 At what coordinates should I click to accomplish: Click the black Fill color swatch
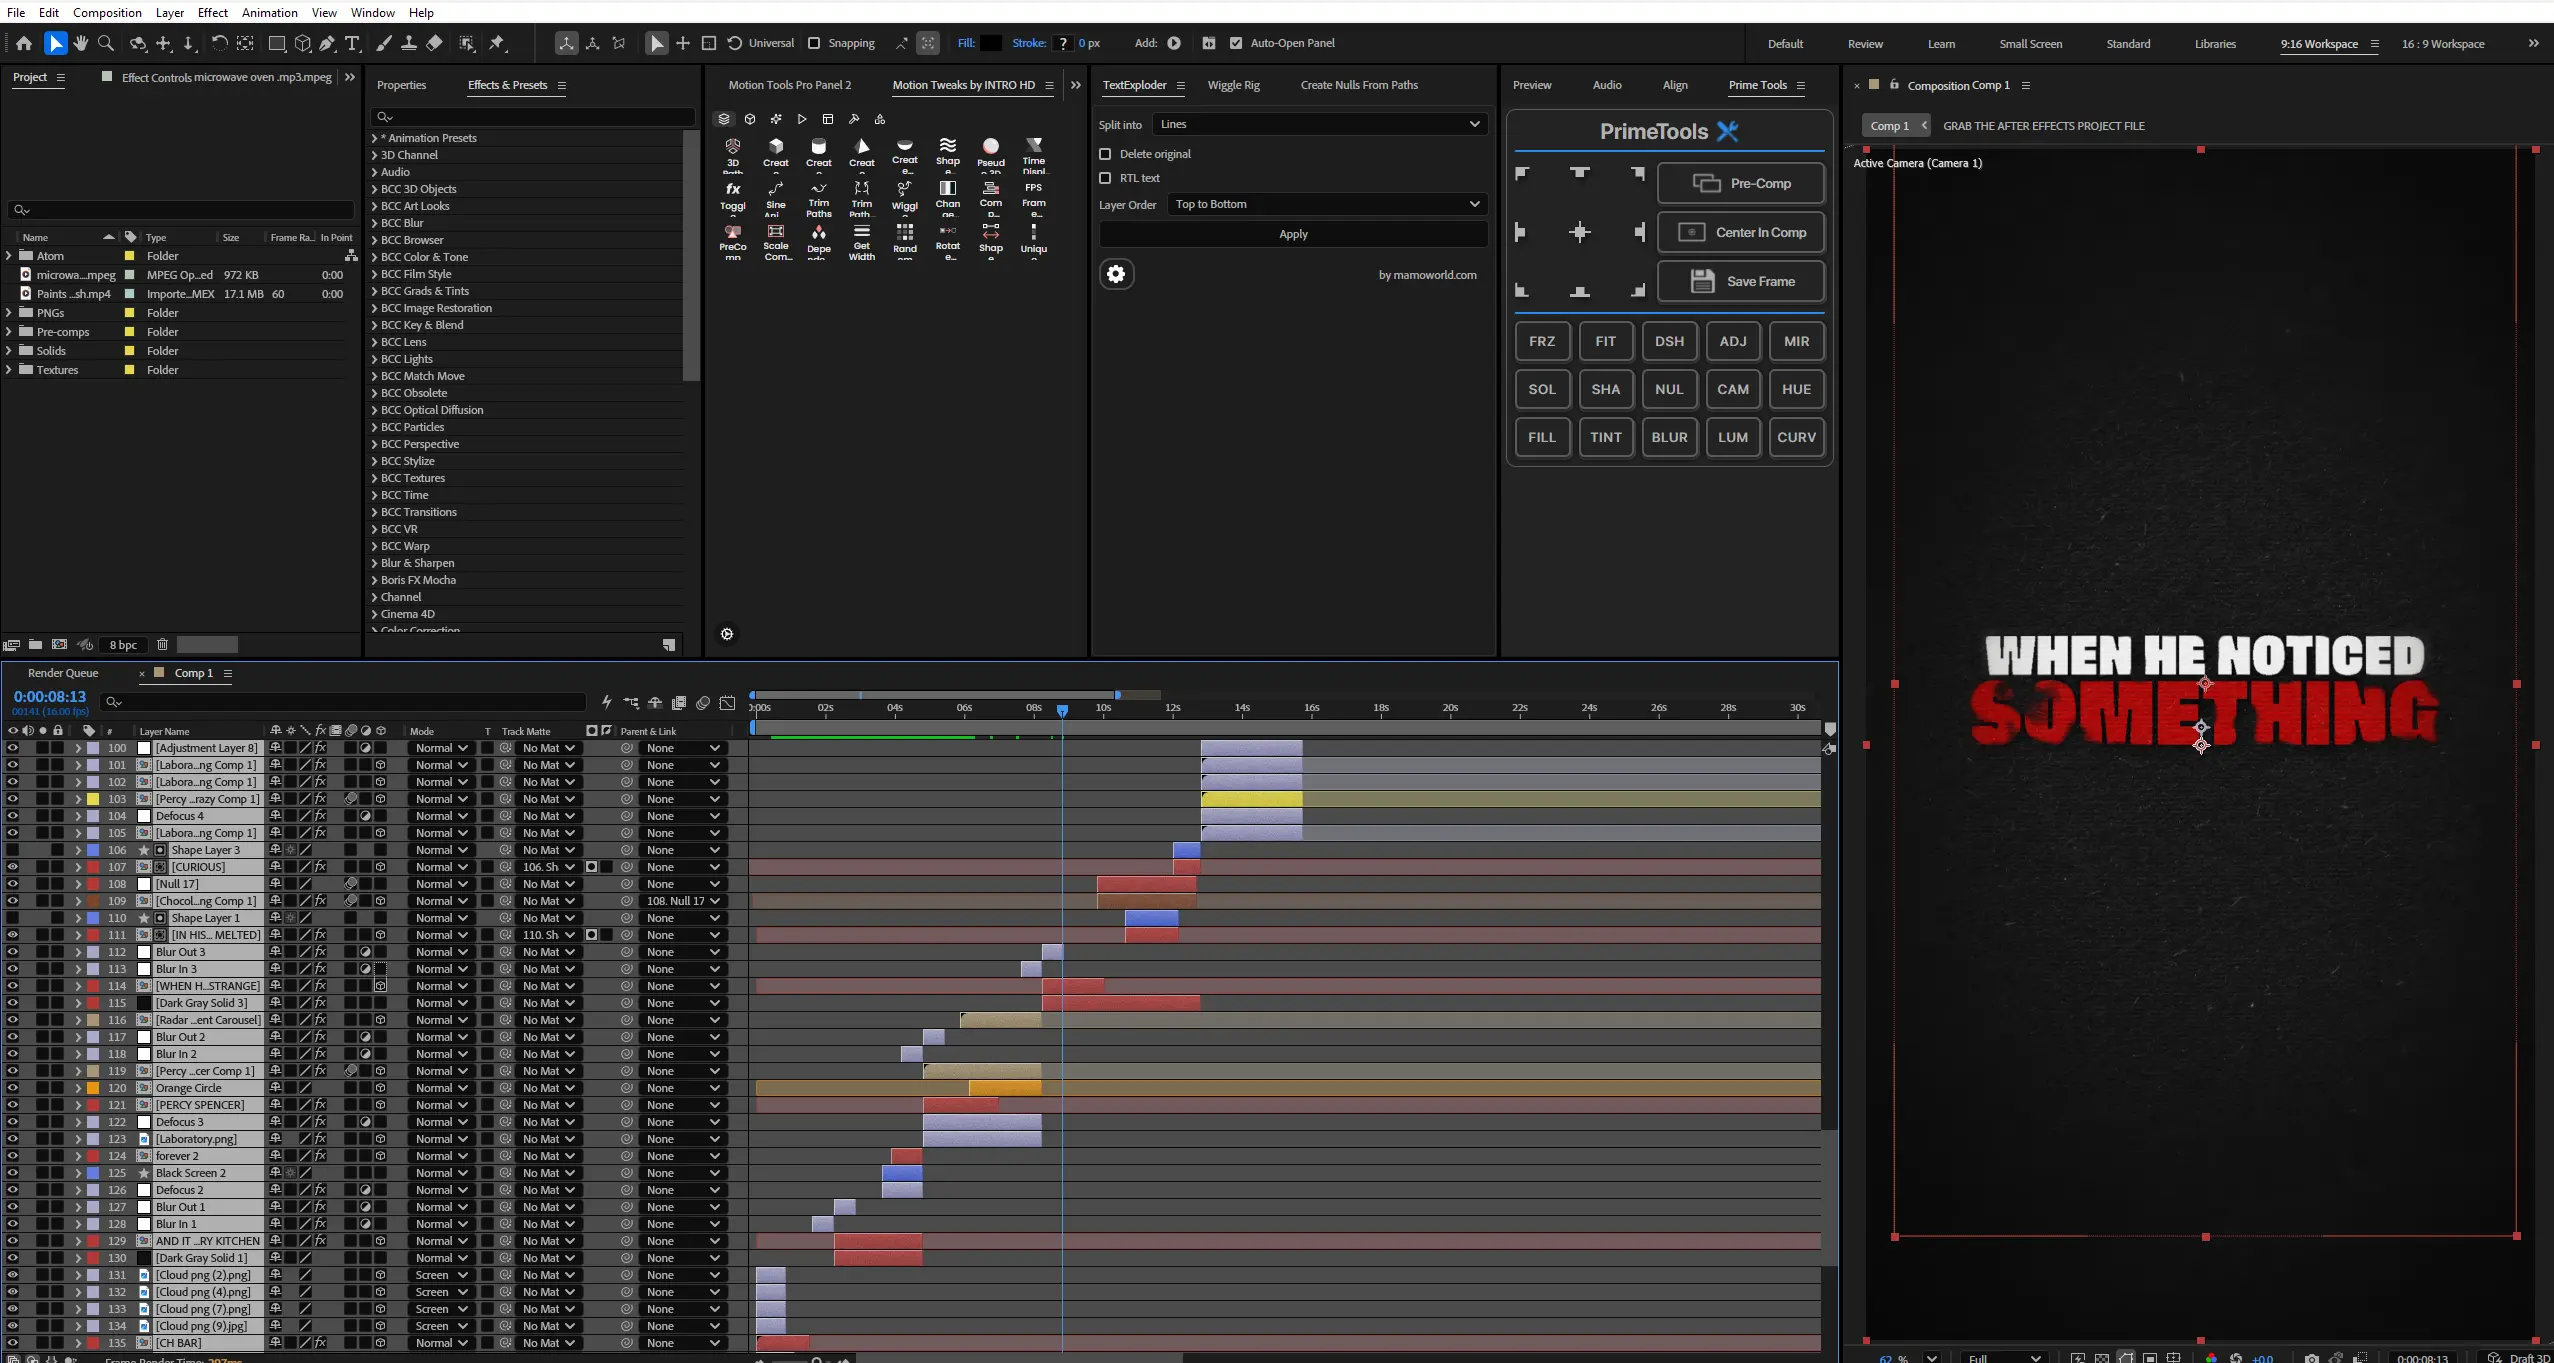[x=990, y=43]
